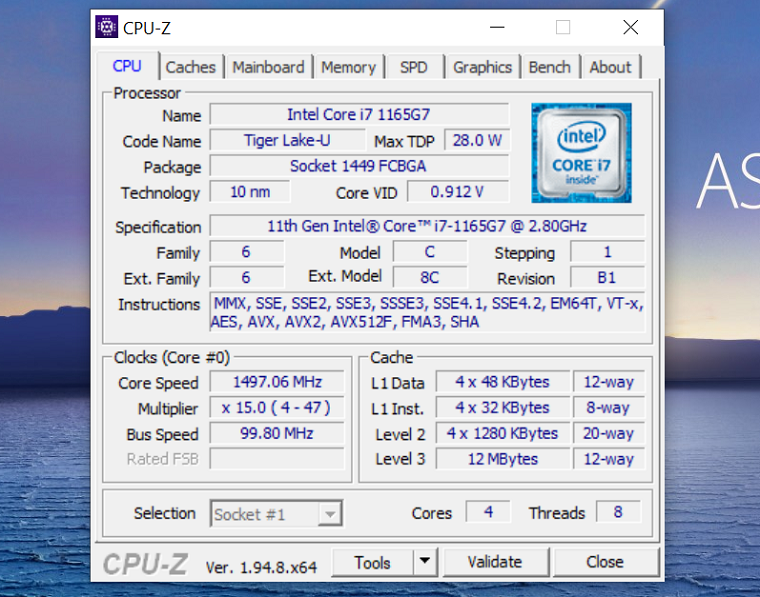Open the SPD tab
The image size is (760, 597).
414,67
